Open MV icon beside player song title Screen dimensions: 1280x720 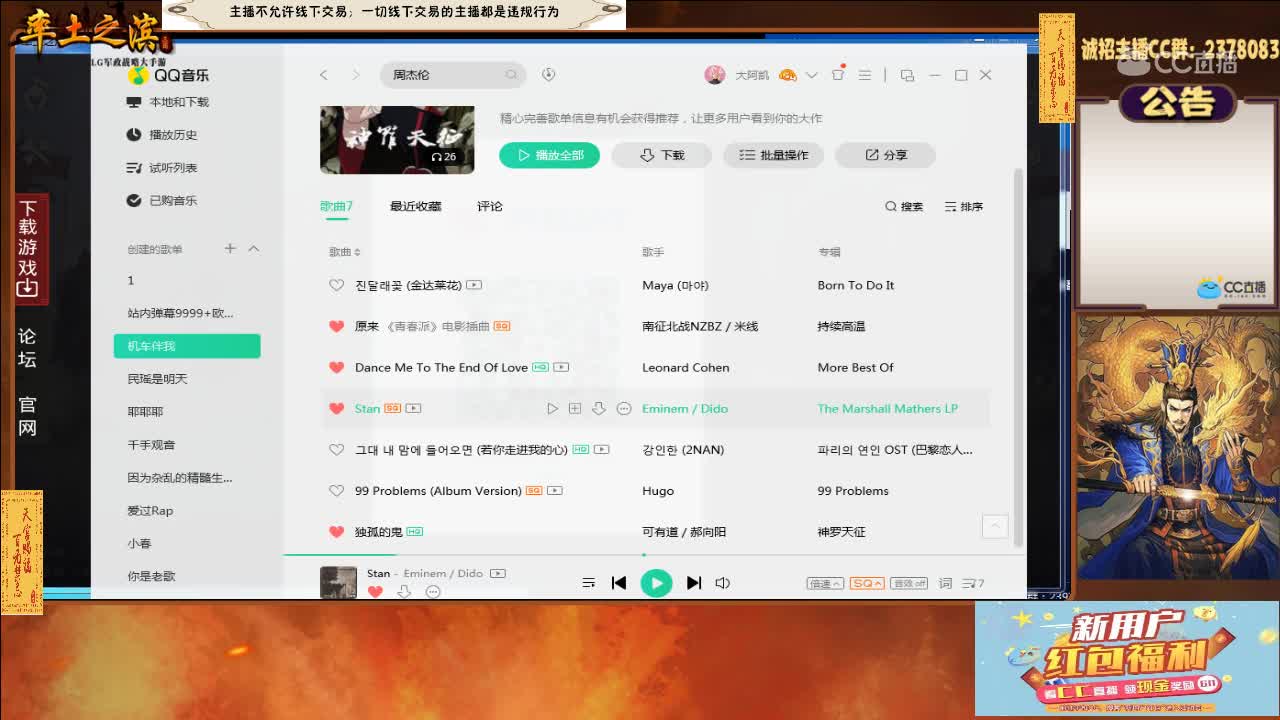coord(498,573)
